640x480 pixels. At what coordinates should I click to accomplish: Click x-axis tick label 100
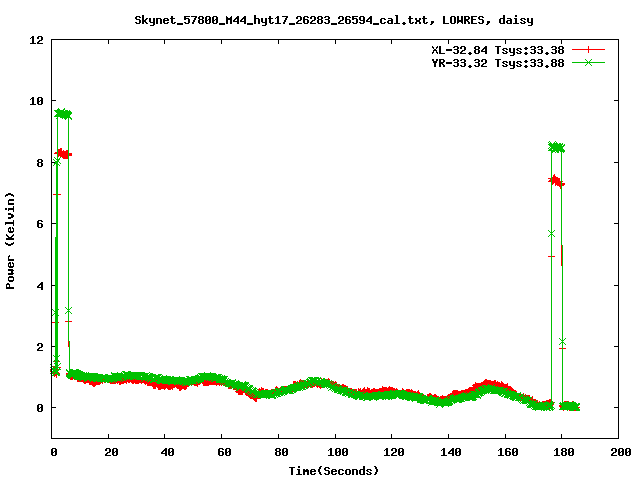click(x=338, y=452)
